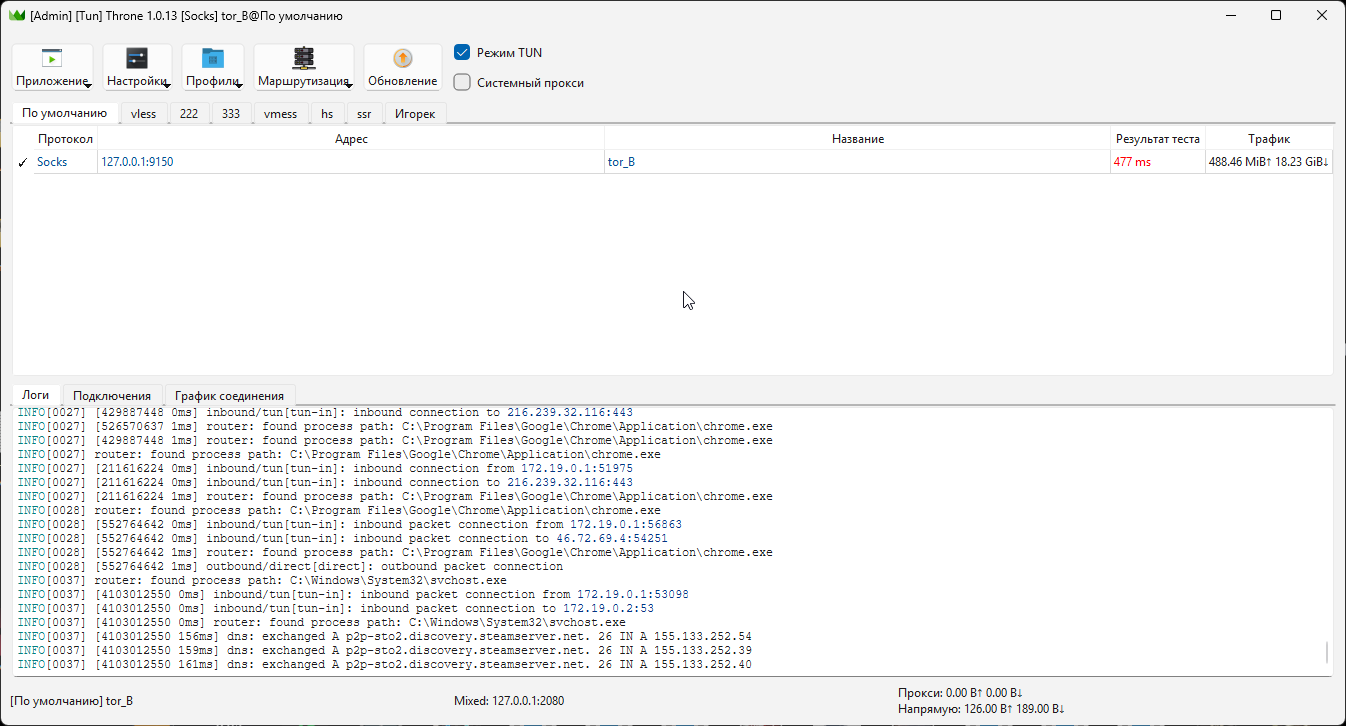The height and width of the screenshot is (726, 1346).
Task: Open the Подключения tab
Action: (x=112, y=396)
